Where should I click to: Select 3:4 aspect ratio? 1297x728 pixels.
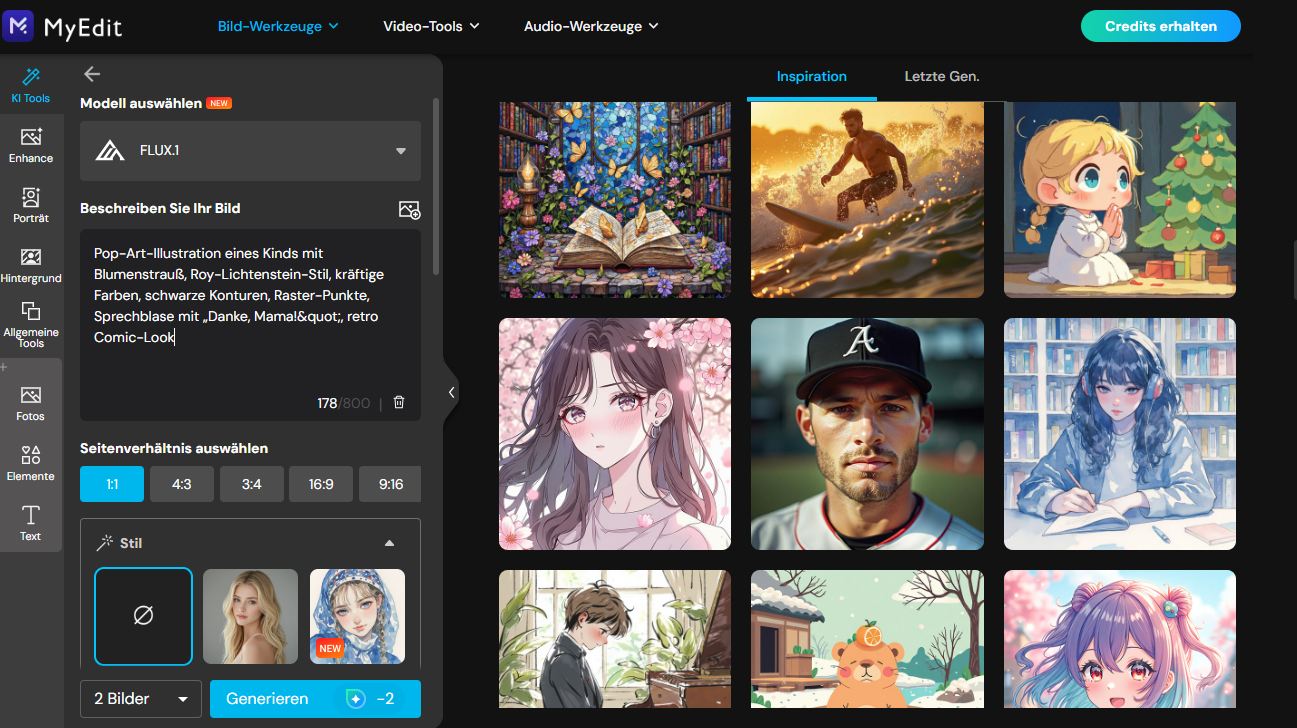(x=252, y=484)
